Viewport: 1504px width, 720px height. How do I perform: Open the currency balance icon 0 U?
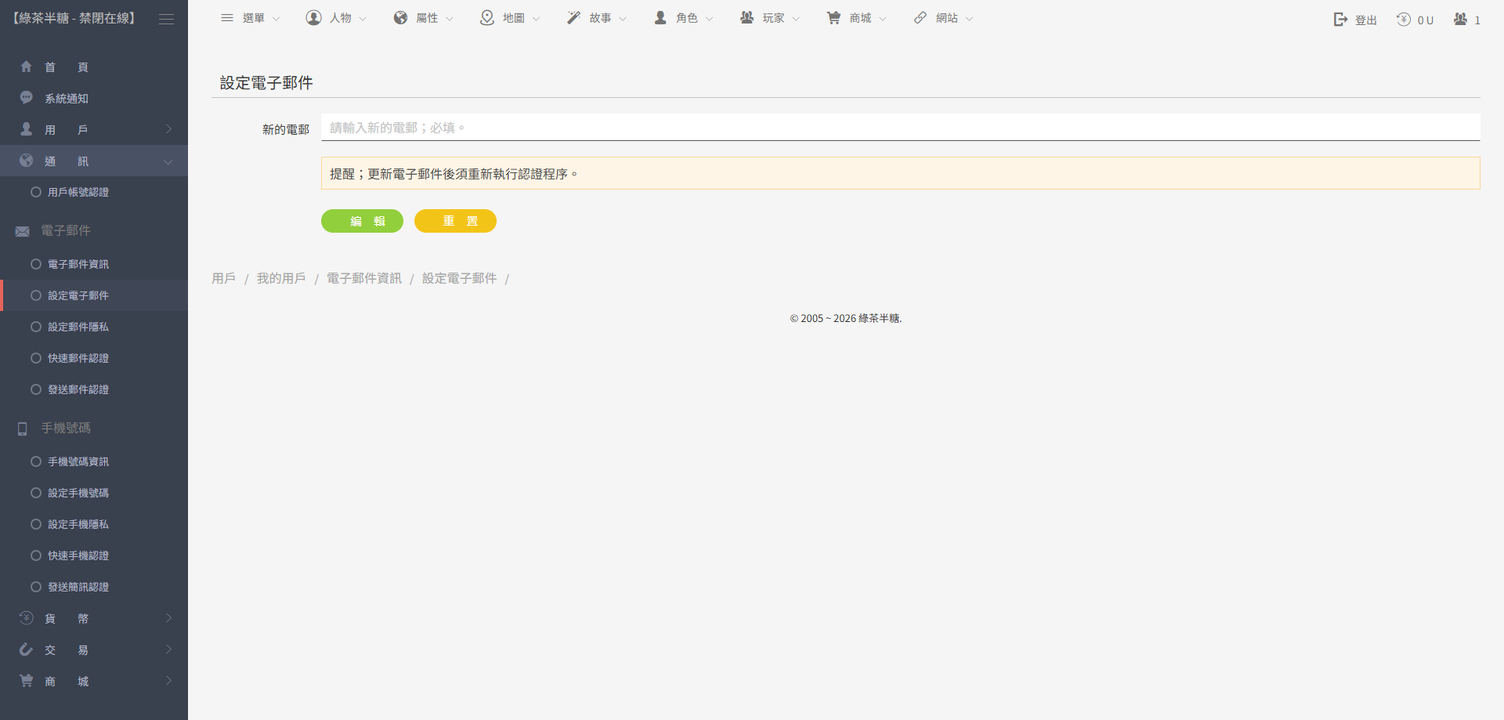pyautogui.click(x=1403, y=19)
